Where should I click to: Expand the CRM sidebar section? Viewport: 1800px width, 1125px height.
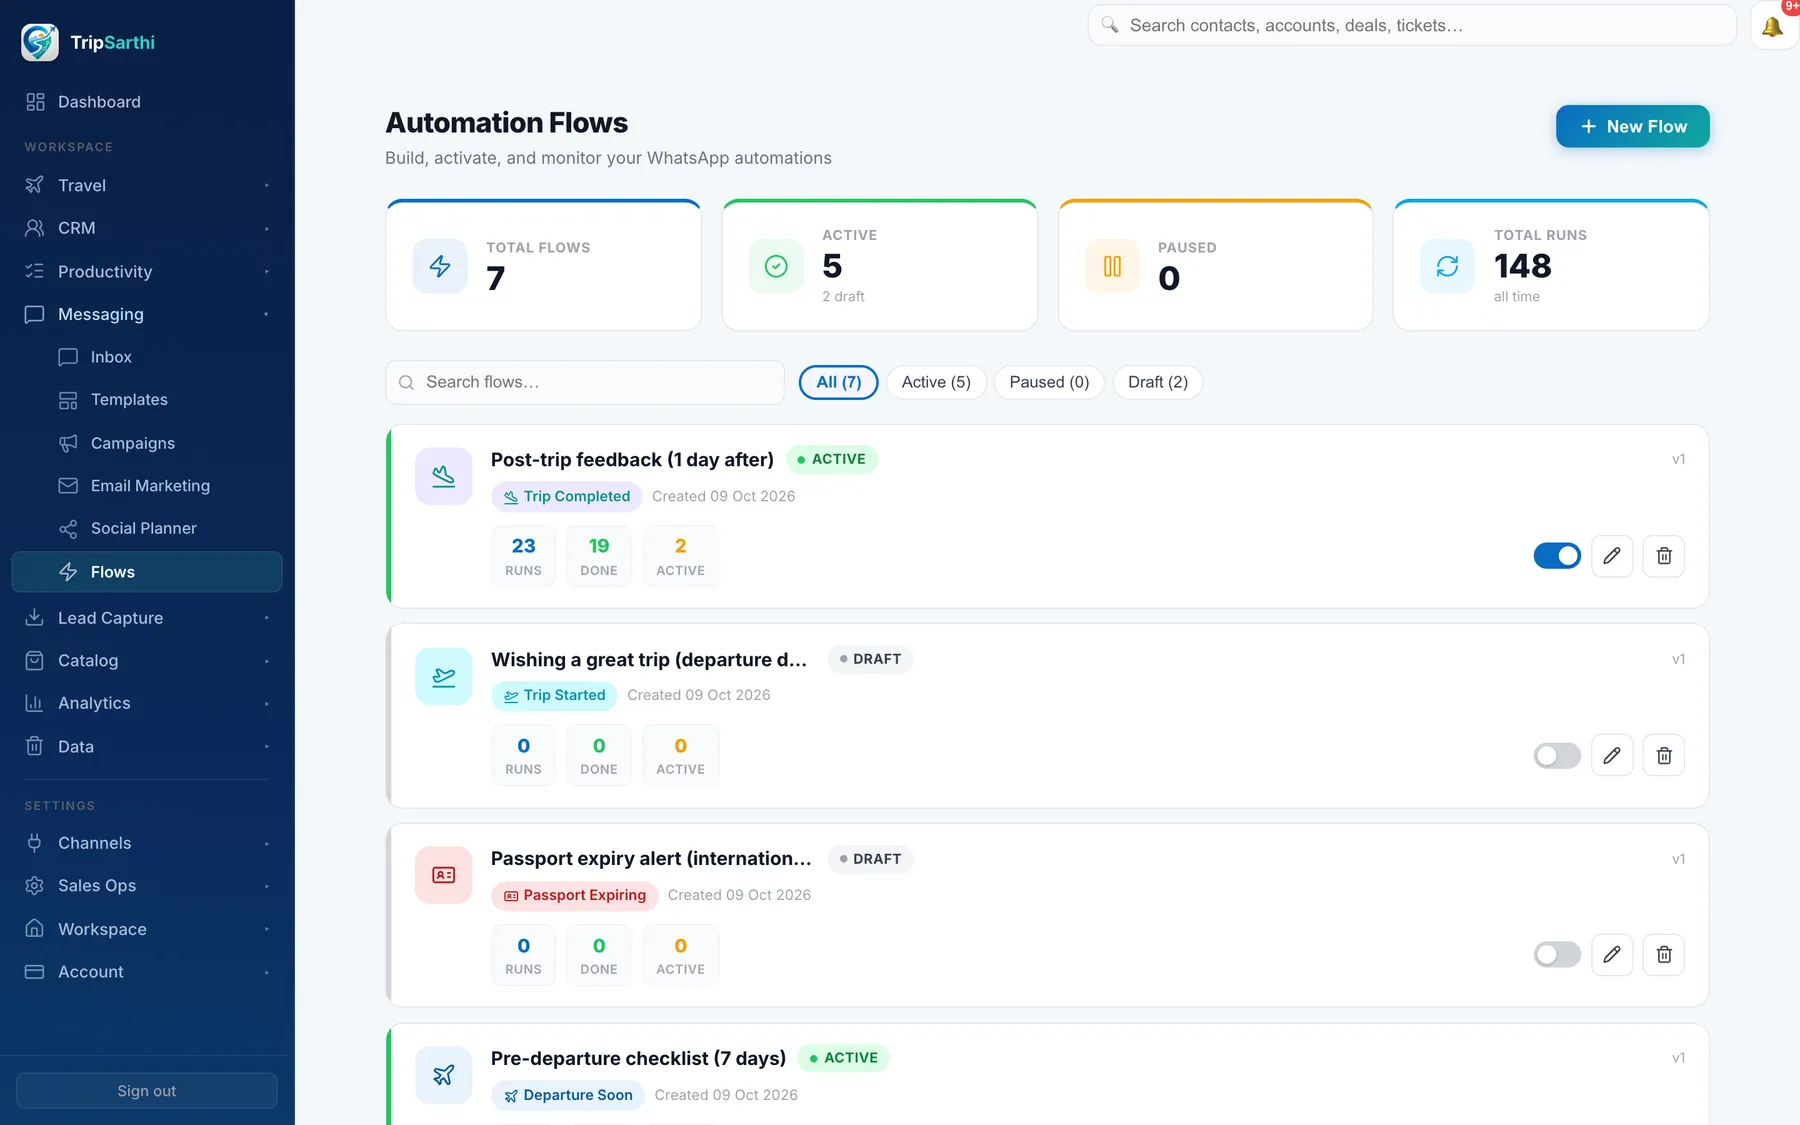tap(147, 228)
